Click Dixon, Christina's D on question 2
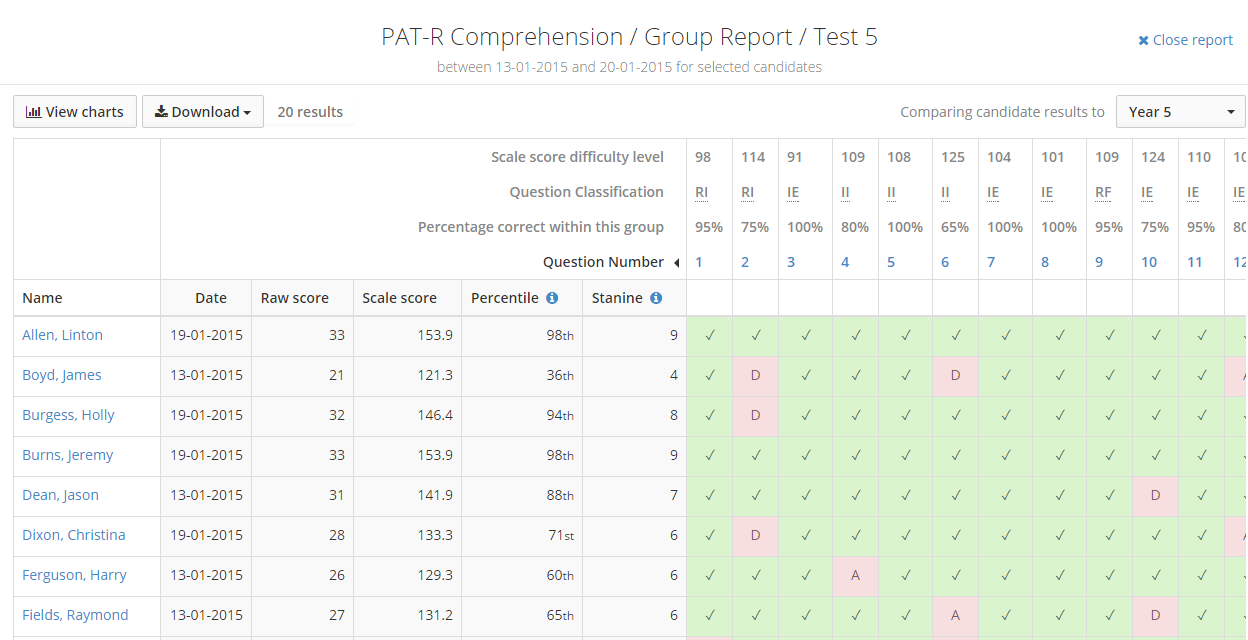This screenshot has width=1248, height=640. 756,536
